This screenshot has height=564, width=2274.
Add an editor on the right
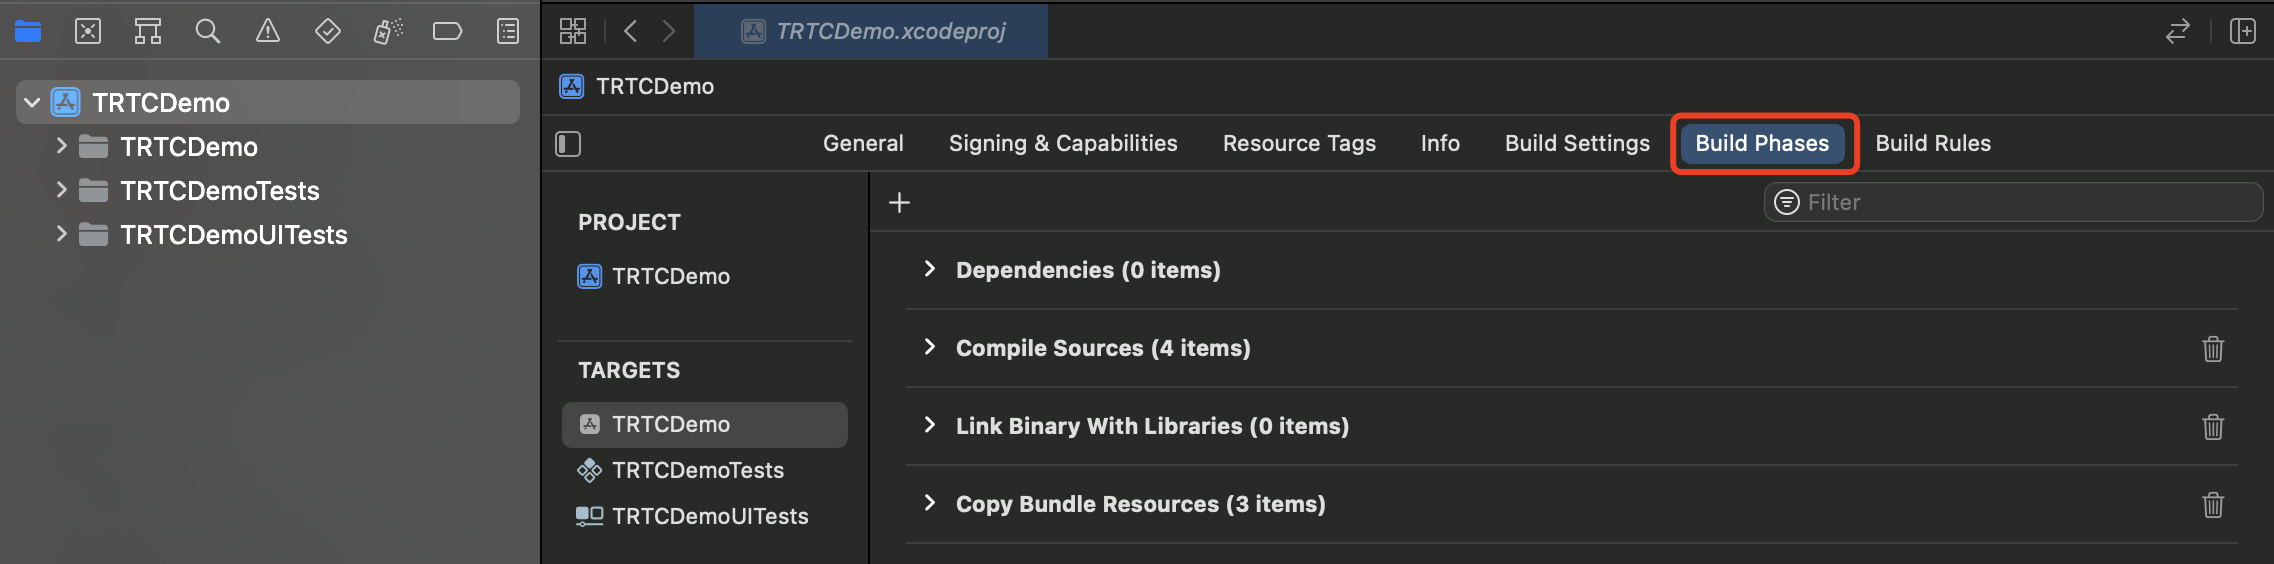(2242, 31)
